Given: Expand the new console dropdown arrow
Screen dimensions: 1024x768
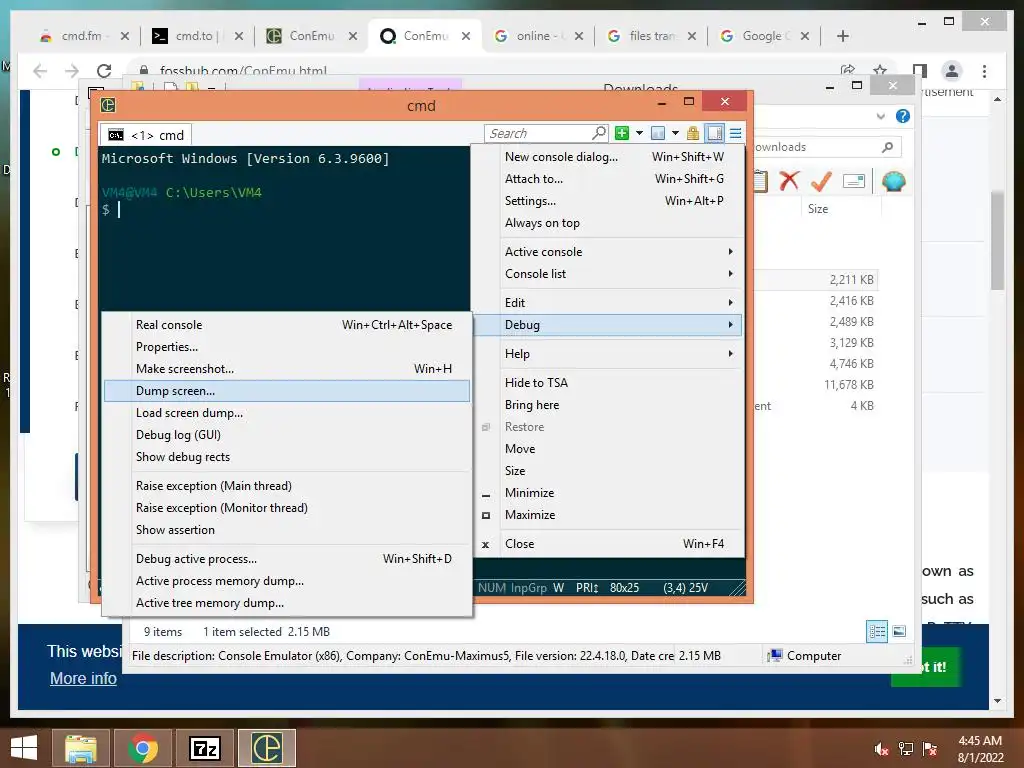Looking at the screenshot, I should 639,133.
